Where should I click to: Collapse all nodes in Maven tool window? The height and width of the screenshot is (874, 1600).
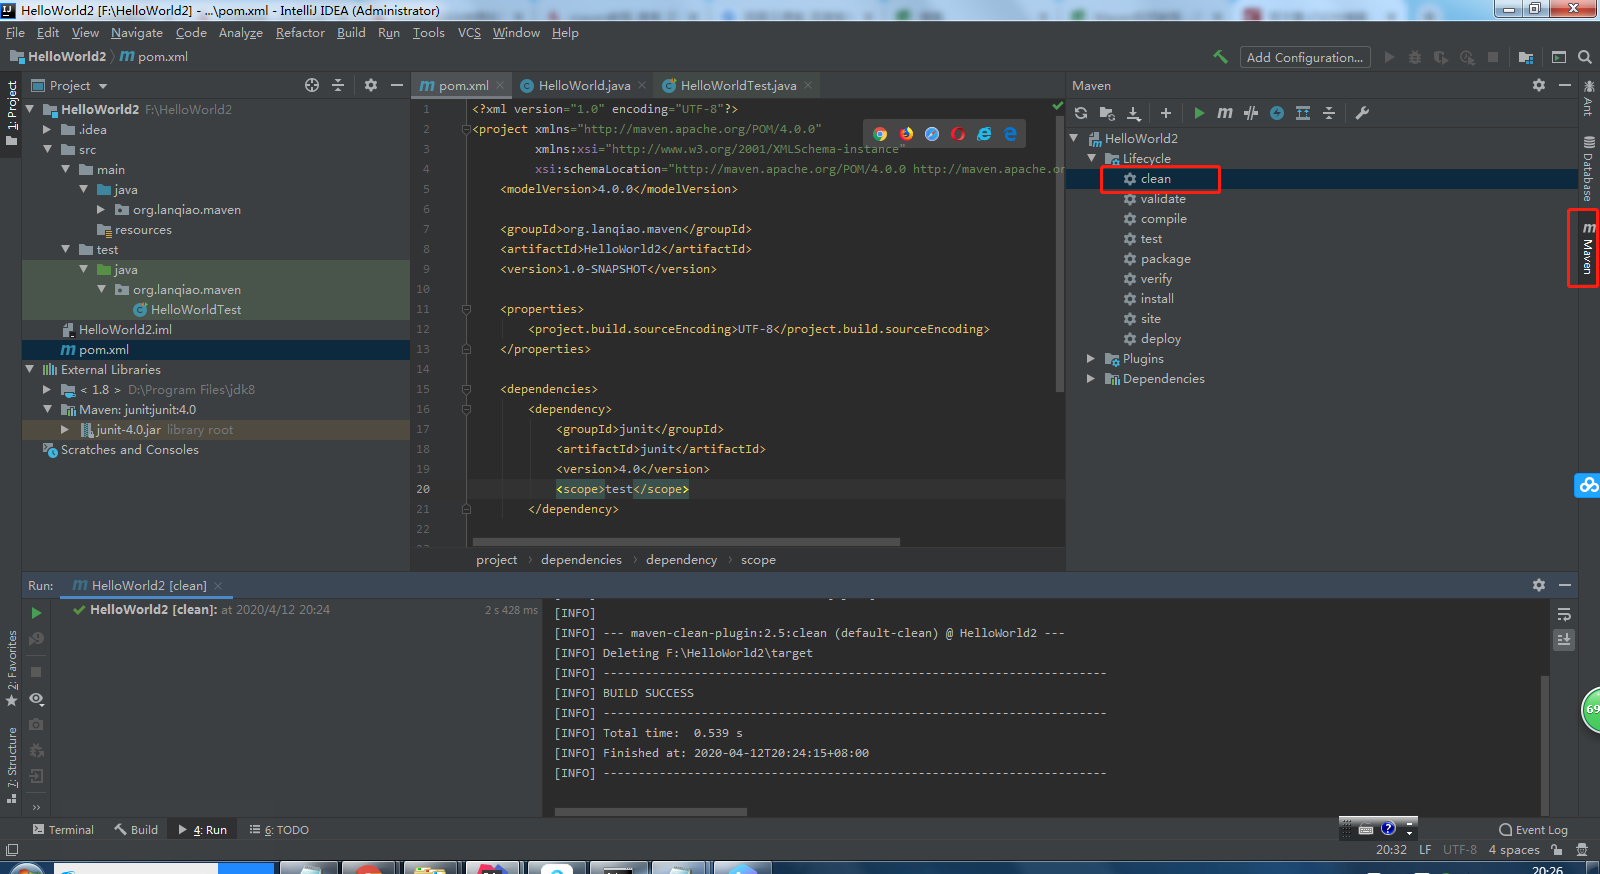pyautogui.click(x=1329, y=113)
